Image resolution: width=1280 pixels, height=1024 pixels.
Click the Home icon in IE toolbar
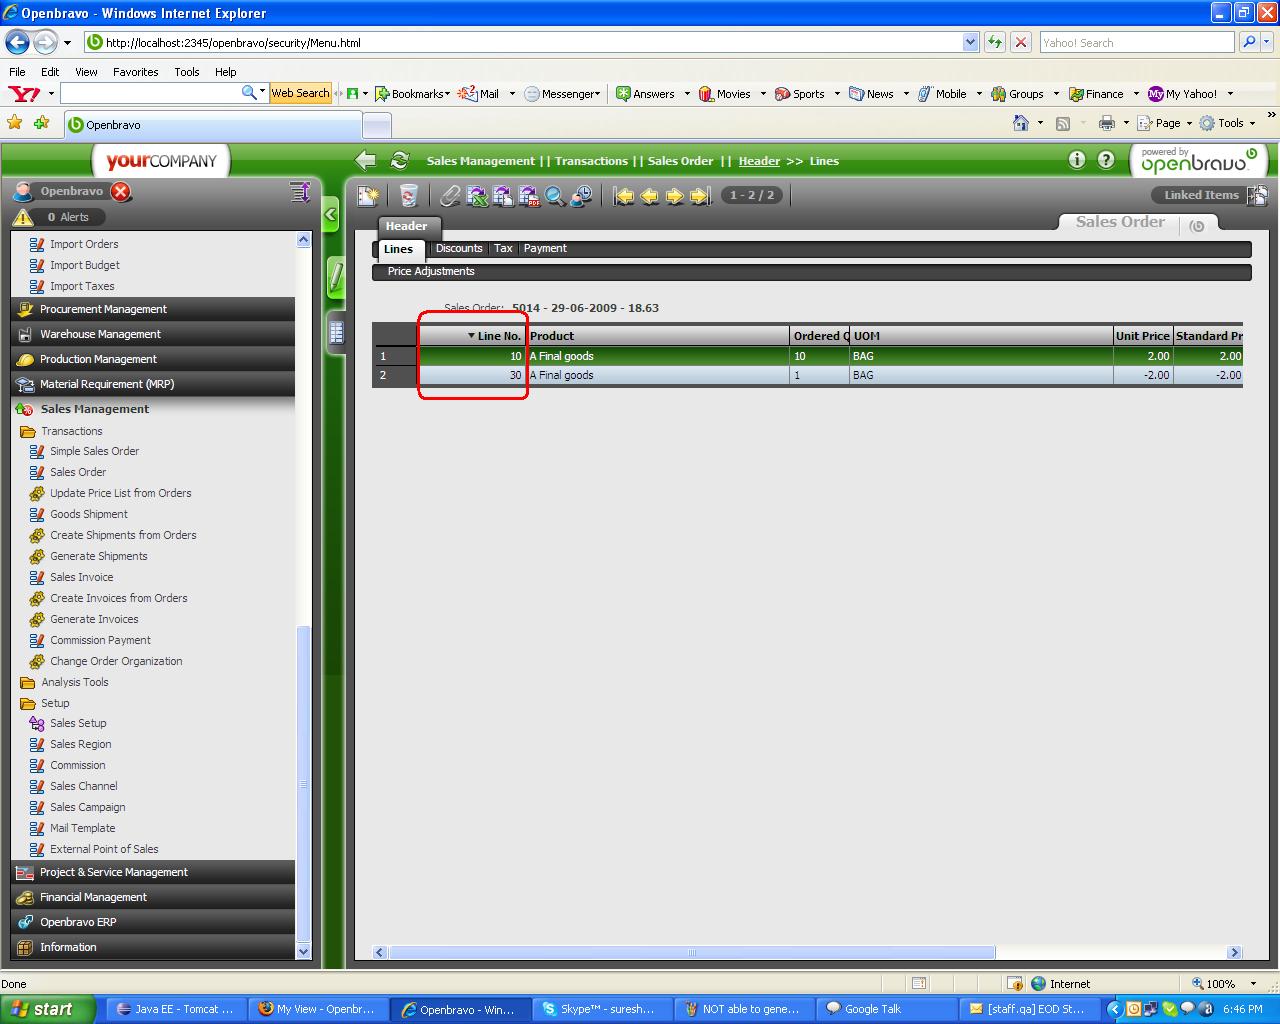point(1021,123)
